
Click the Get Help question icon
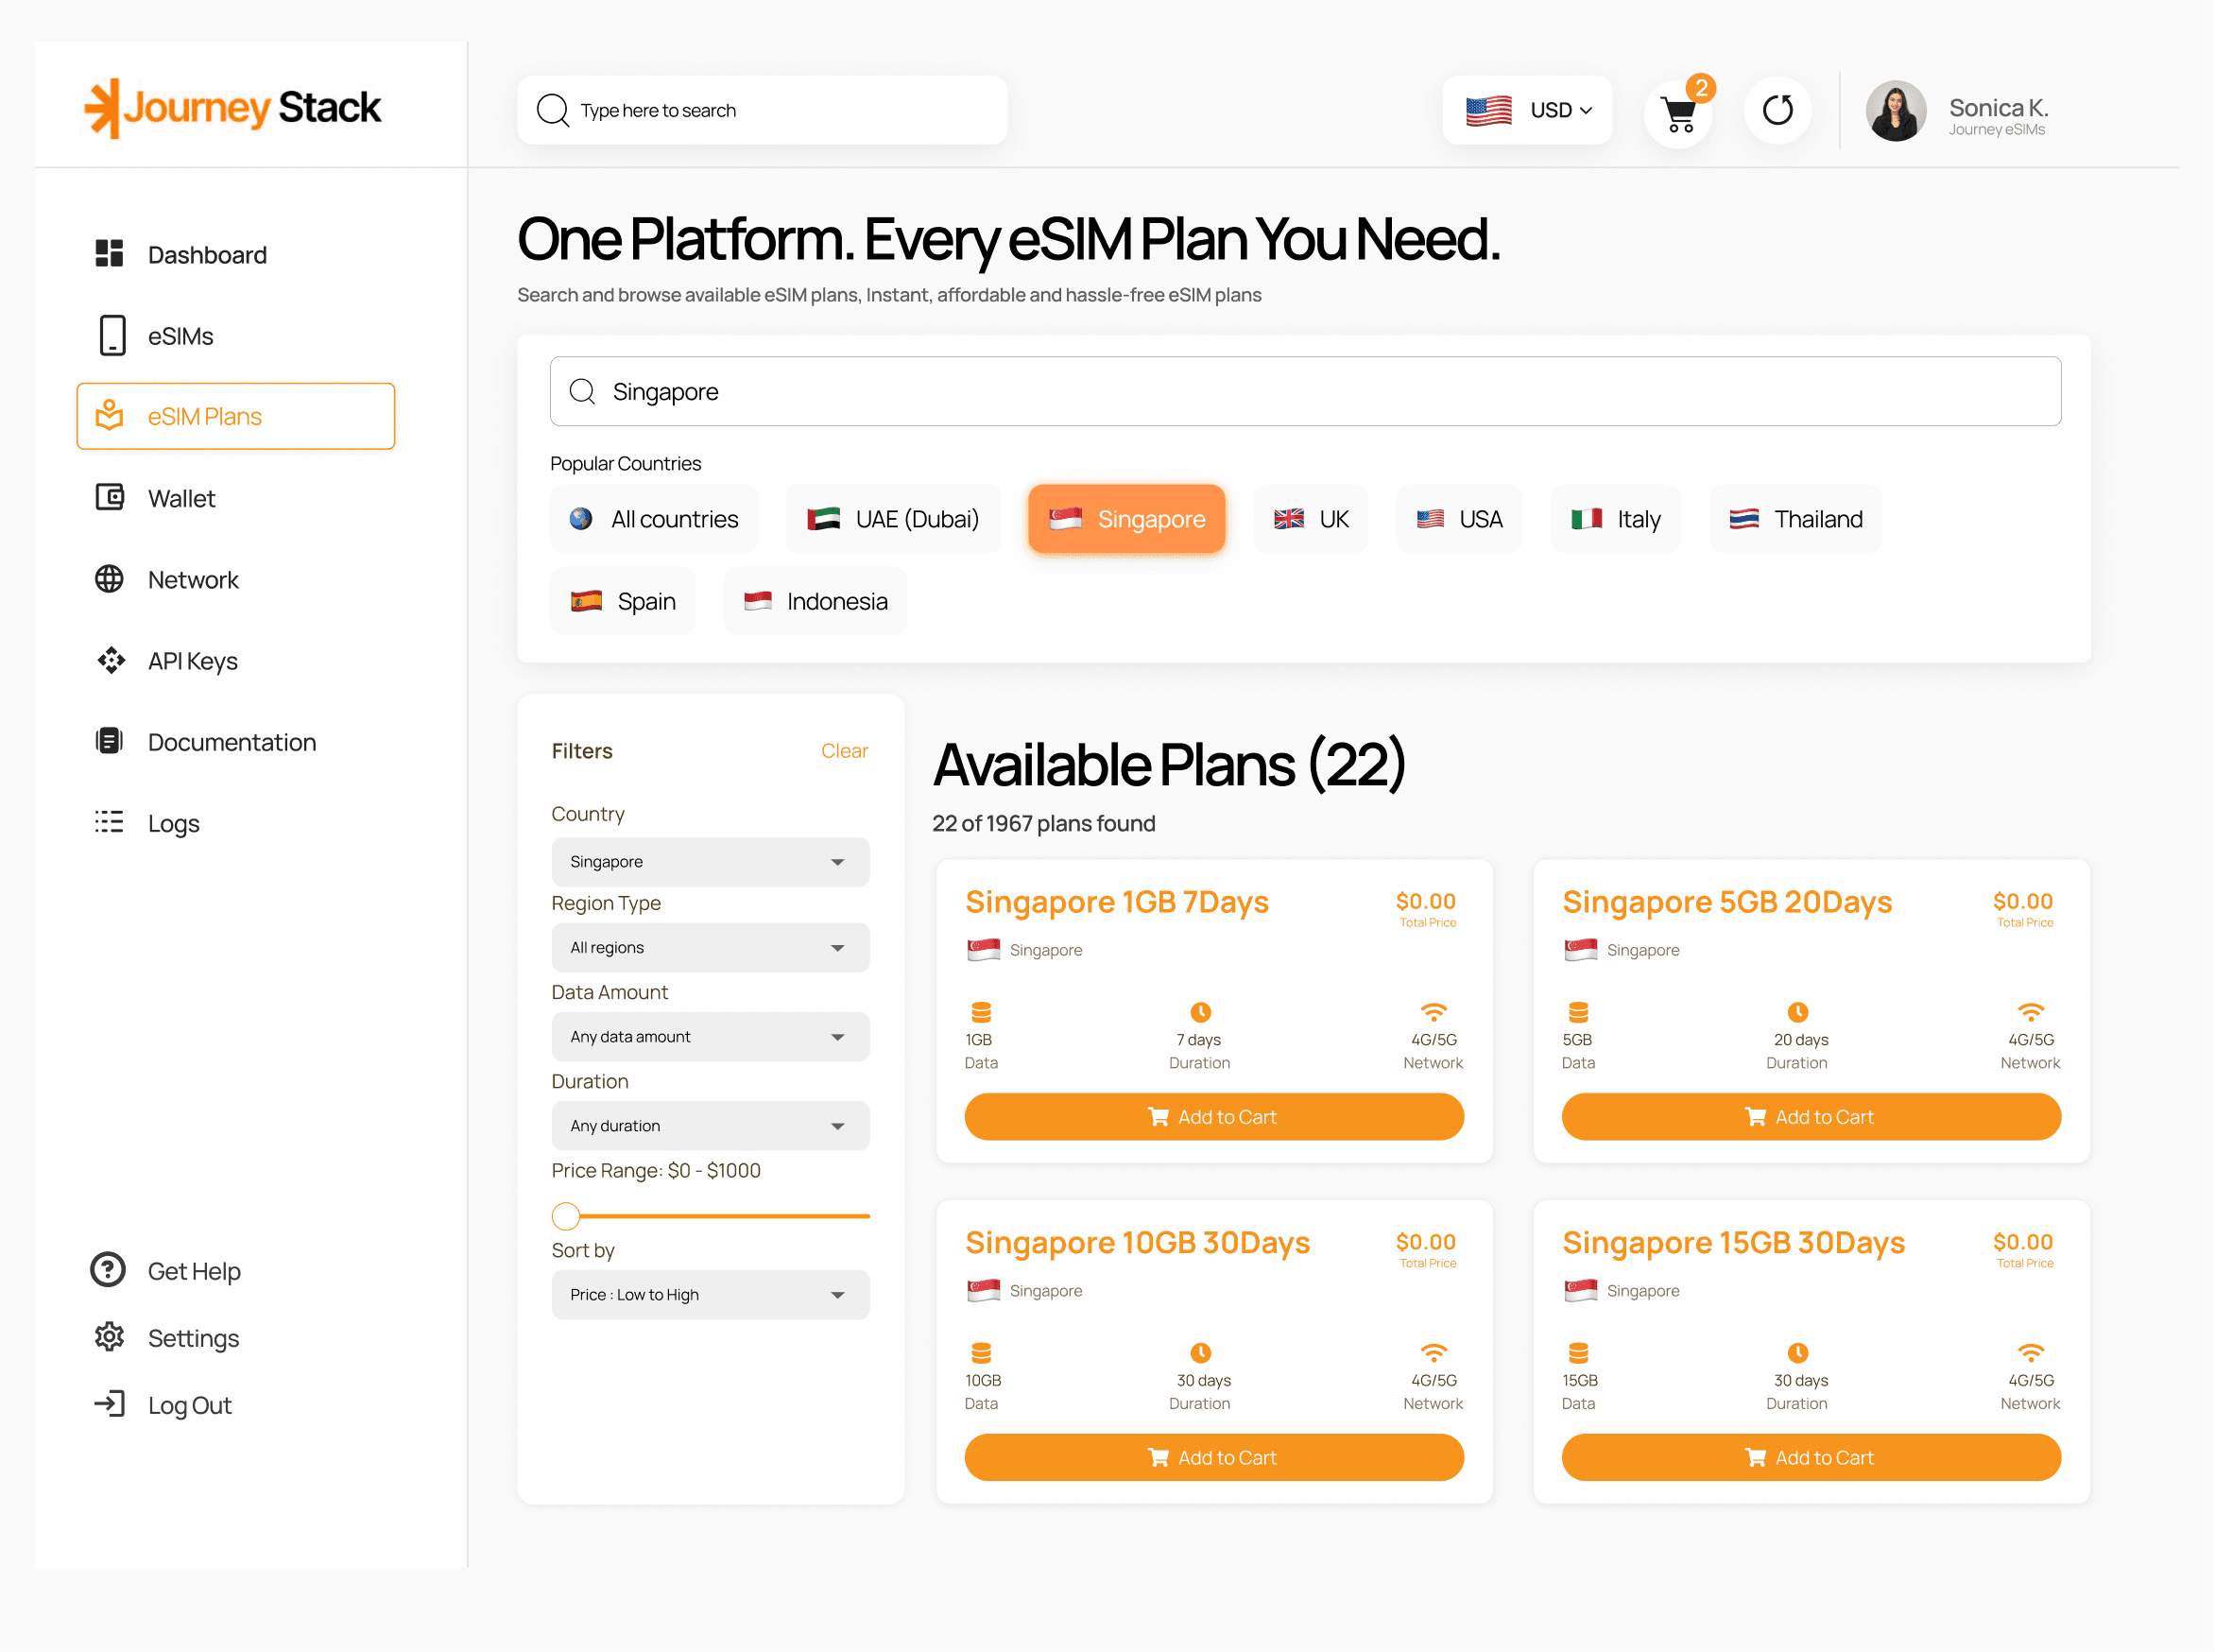108,1270
